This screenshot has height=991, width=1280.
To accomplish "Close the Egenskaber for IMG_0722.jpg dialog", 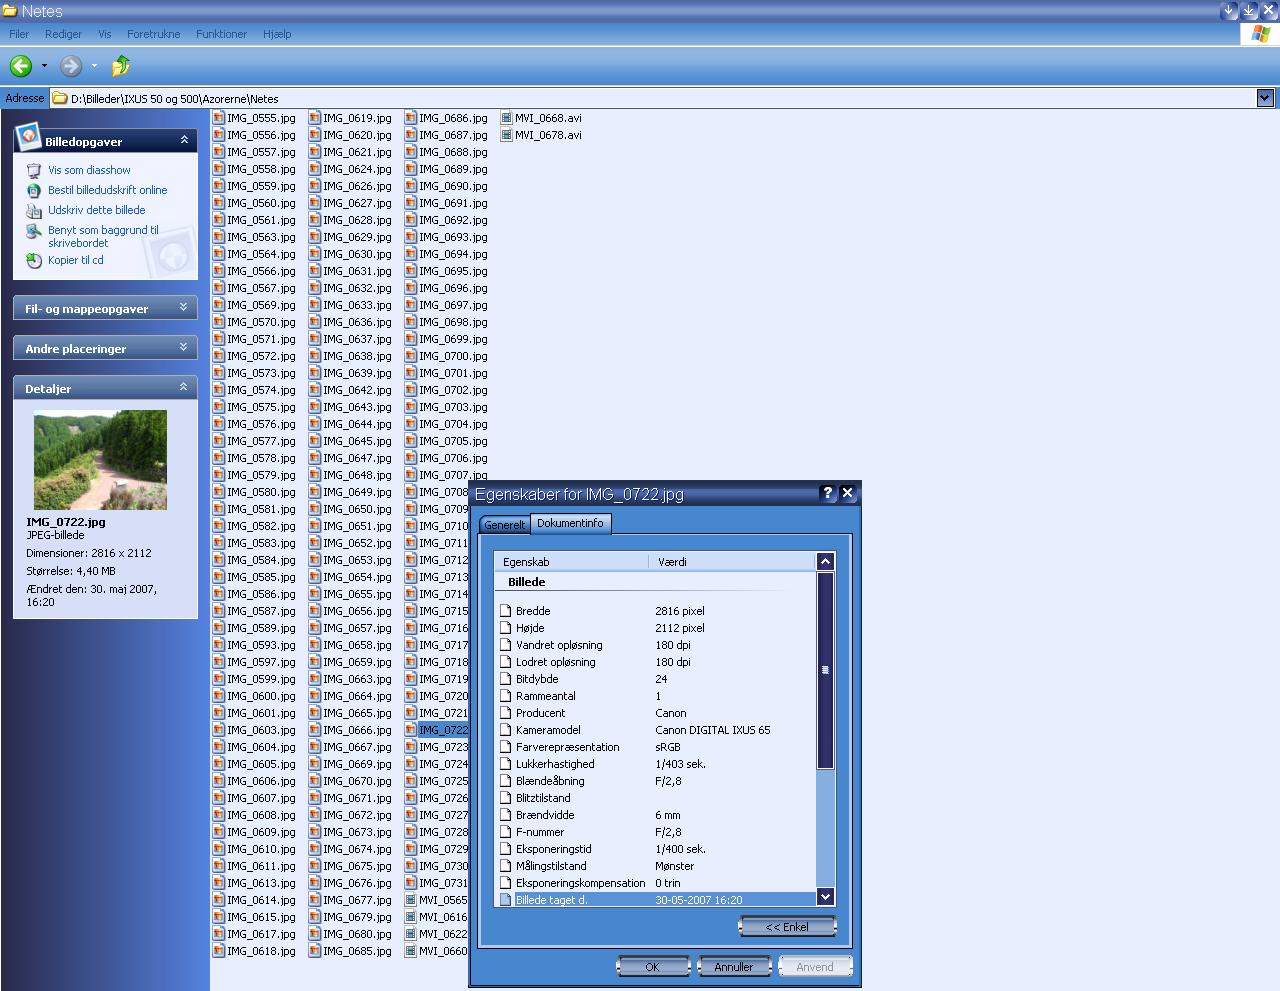I will pyautogui.click(x=848, y=493).
